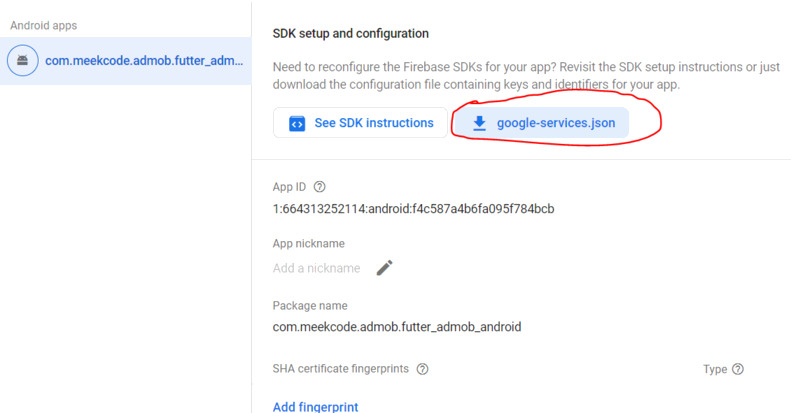Click the code brackets SDK icon

pyautogui.click(x=297, y=123)
